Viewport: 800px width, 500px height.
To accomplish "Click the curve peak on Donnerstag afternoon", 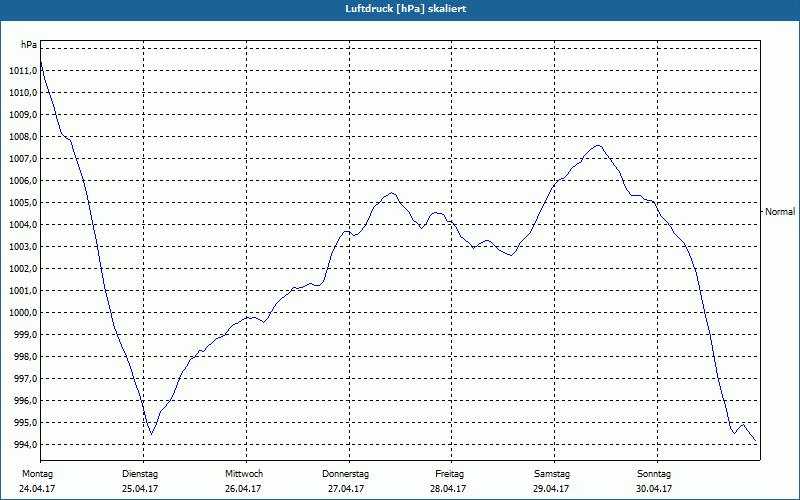I will click(391, 192).
